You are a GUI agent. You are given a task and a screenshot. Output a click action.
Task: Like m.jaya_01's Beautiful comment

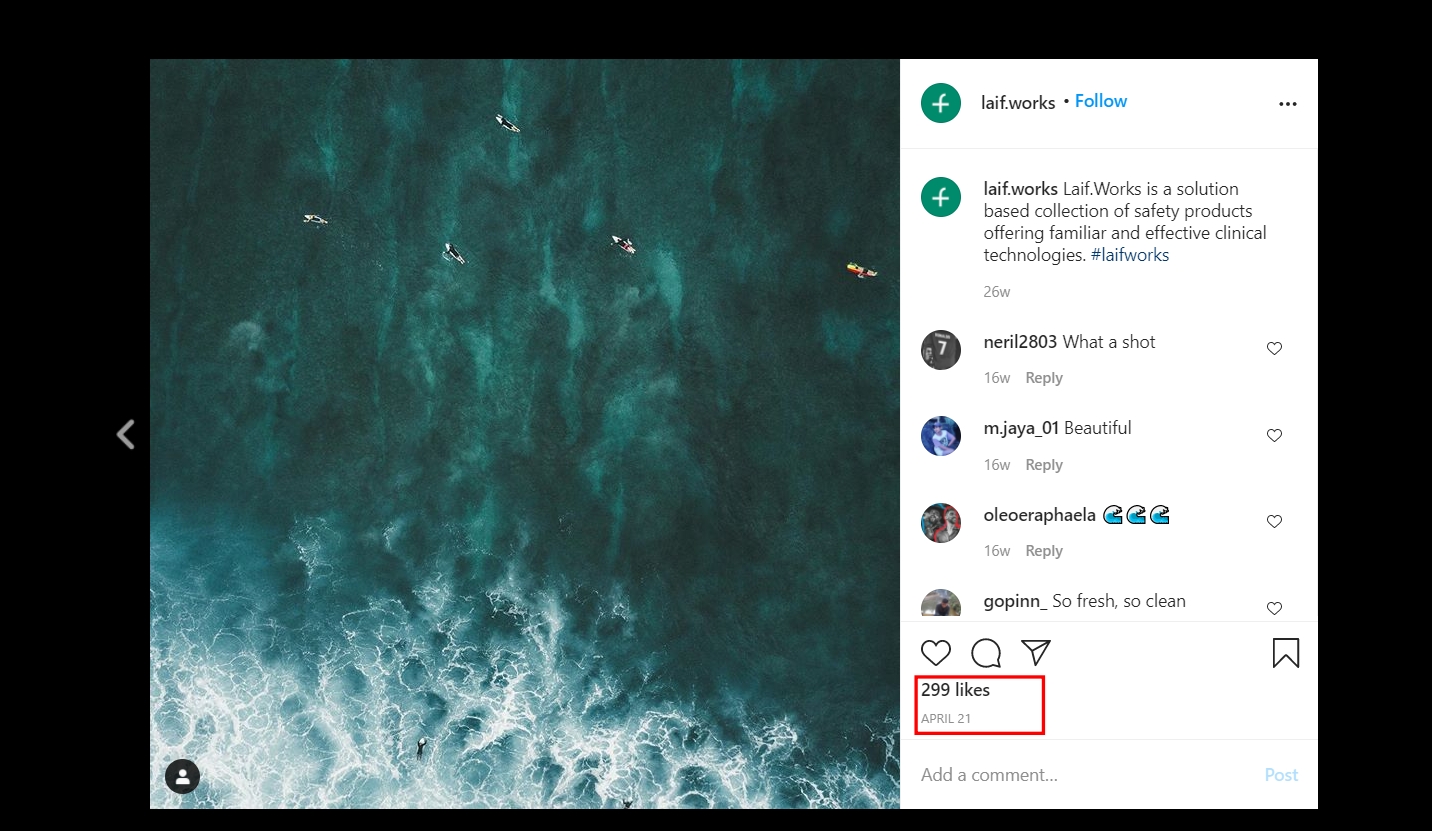(1274, 436)
